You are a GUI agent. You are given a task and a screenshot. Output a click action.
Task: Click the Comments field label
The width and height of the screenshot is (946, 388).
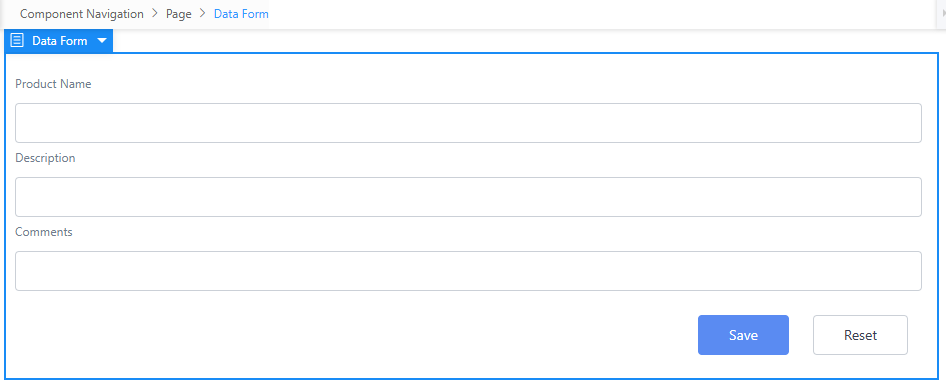(x=43, y=232)
